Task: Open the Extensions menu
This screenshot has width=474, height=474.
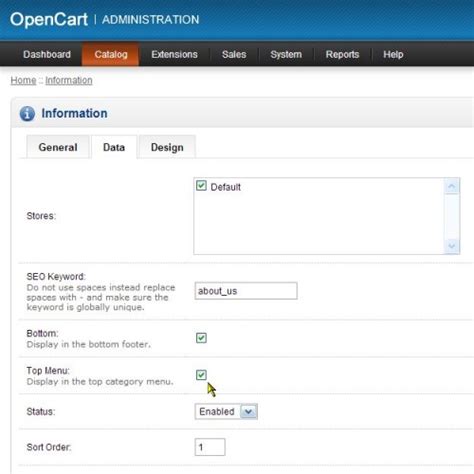Action: click(x=174, y=54)
